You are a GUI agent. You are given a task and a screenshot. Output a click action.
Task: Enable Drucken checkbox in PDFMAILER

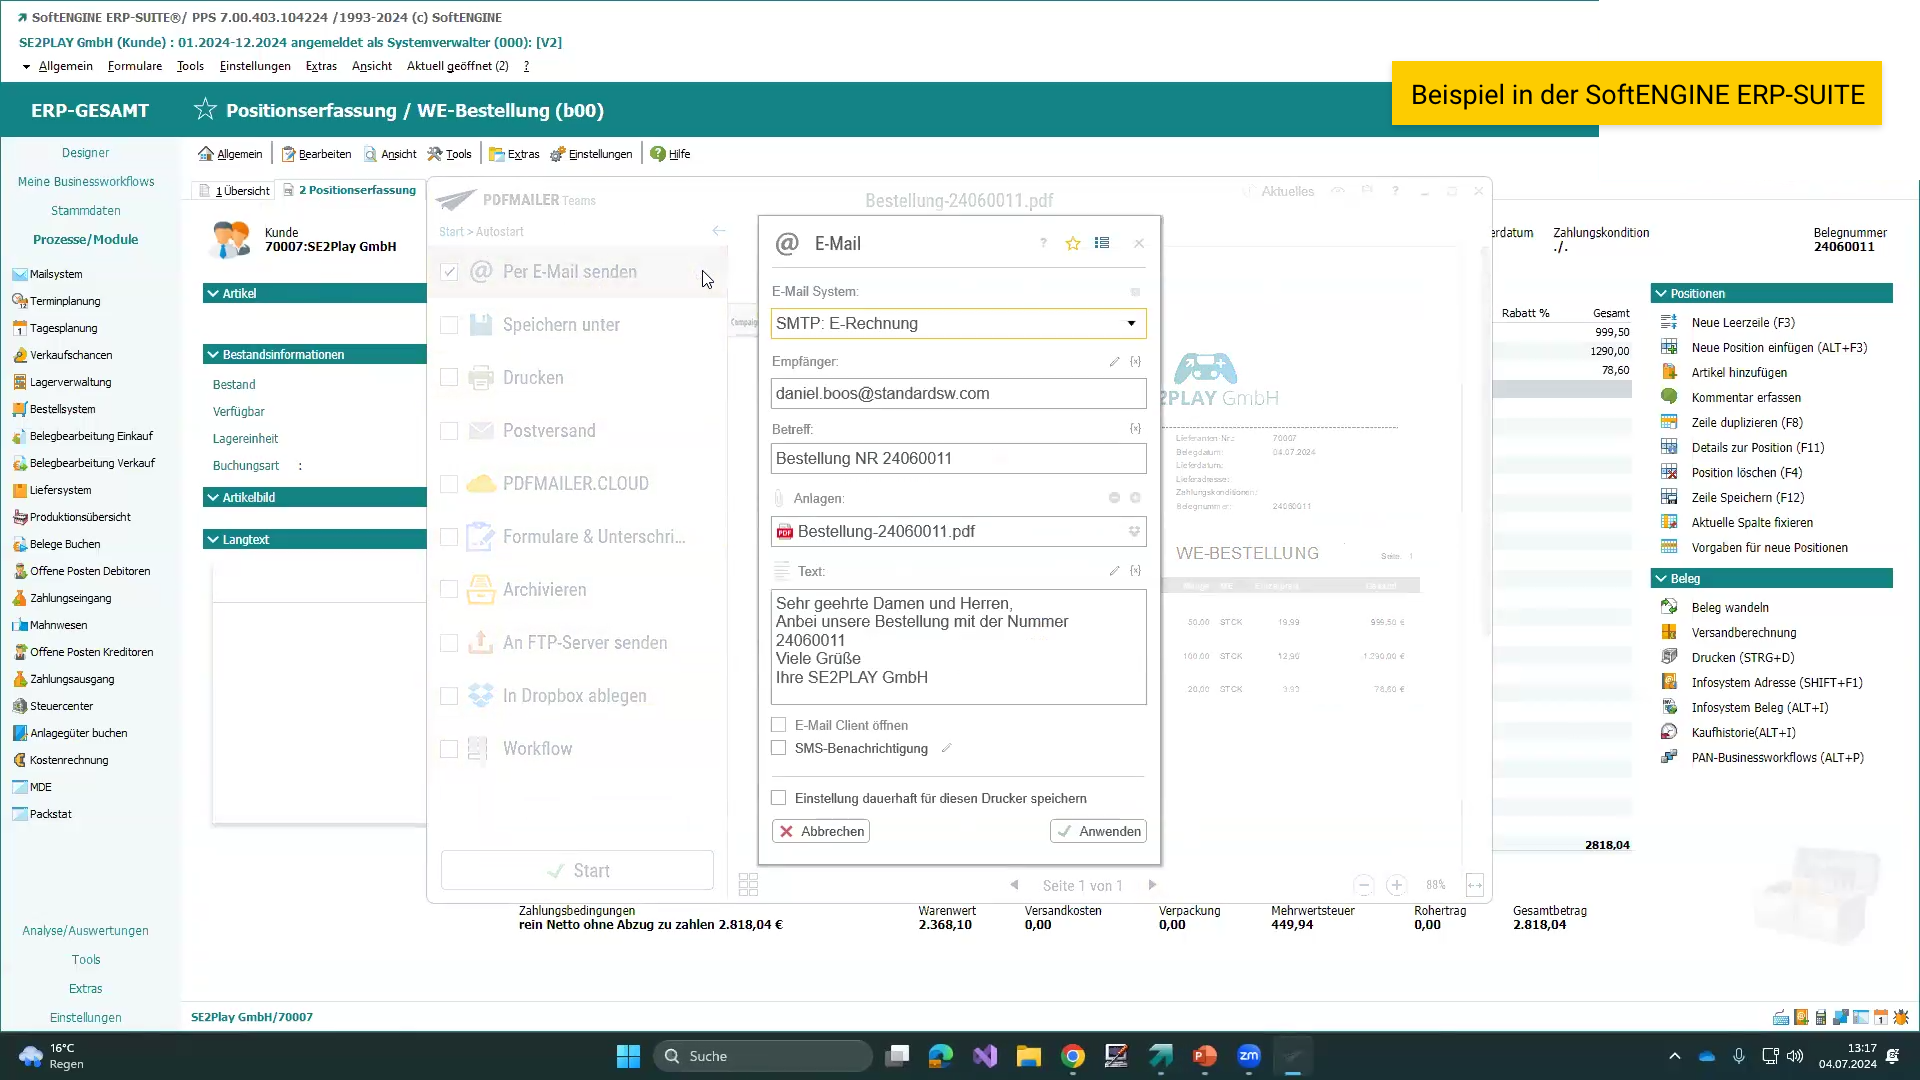(x=449, y=378)
